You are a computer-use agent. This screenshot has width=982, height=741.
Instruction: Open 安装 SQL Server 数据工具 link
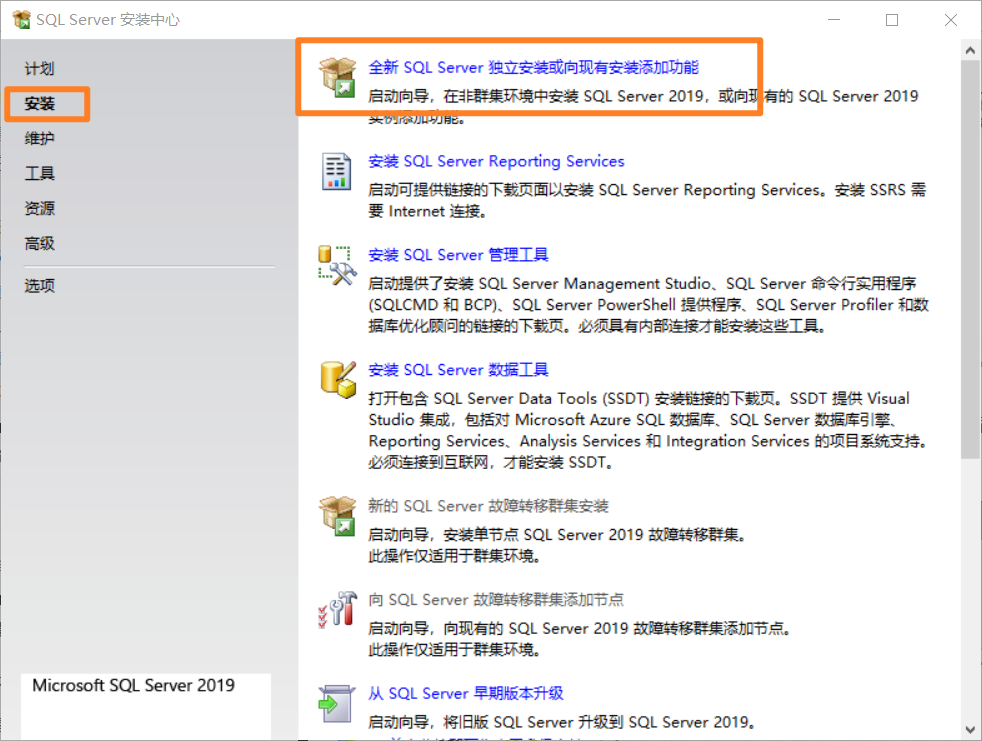(x=458, y=370)
